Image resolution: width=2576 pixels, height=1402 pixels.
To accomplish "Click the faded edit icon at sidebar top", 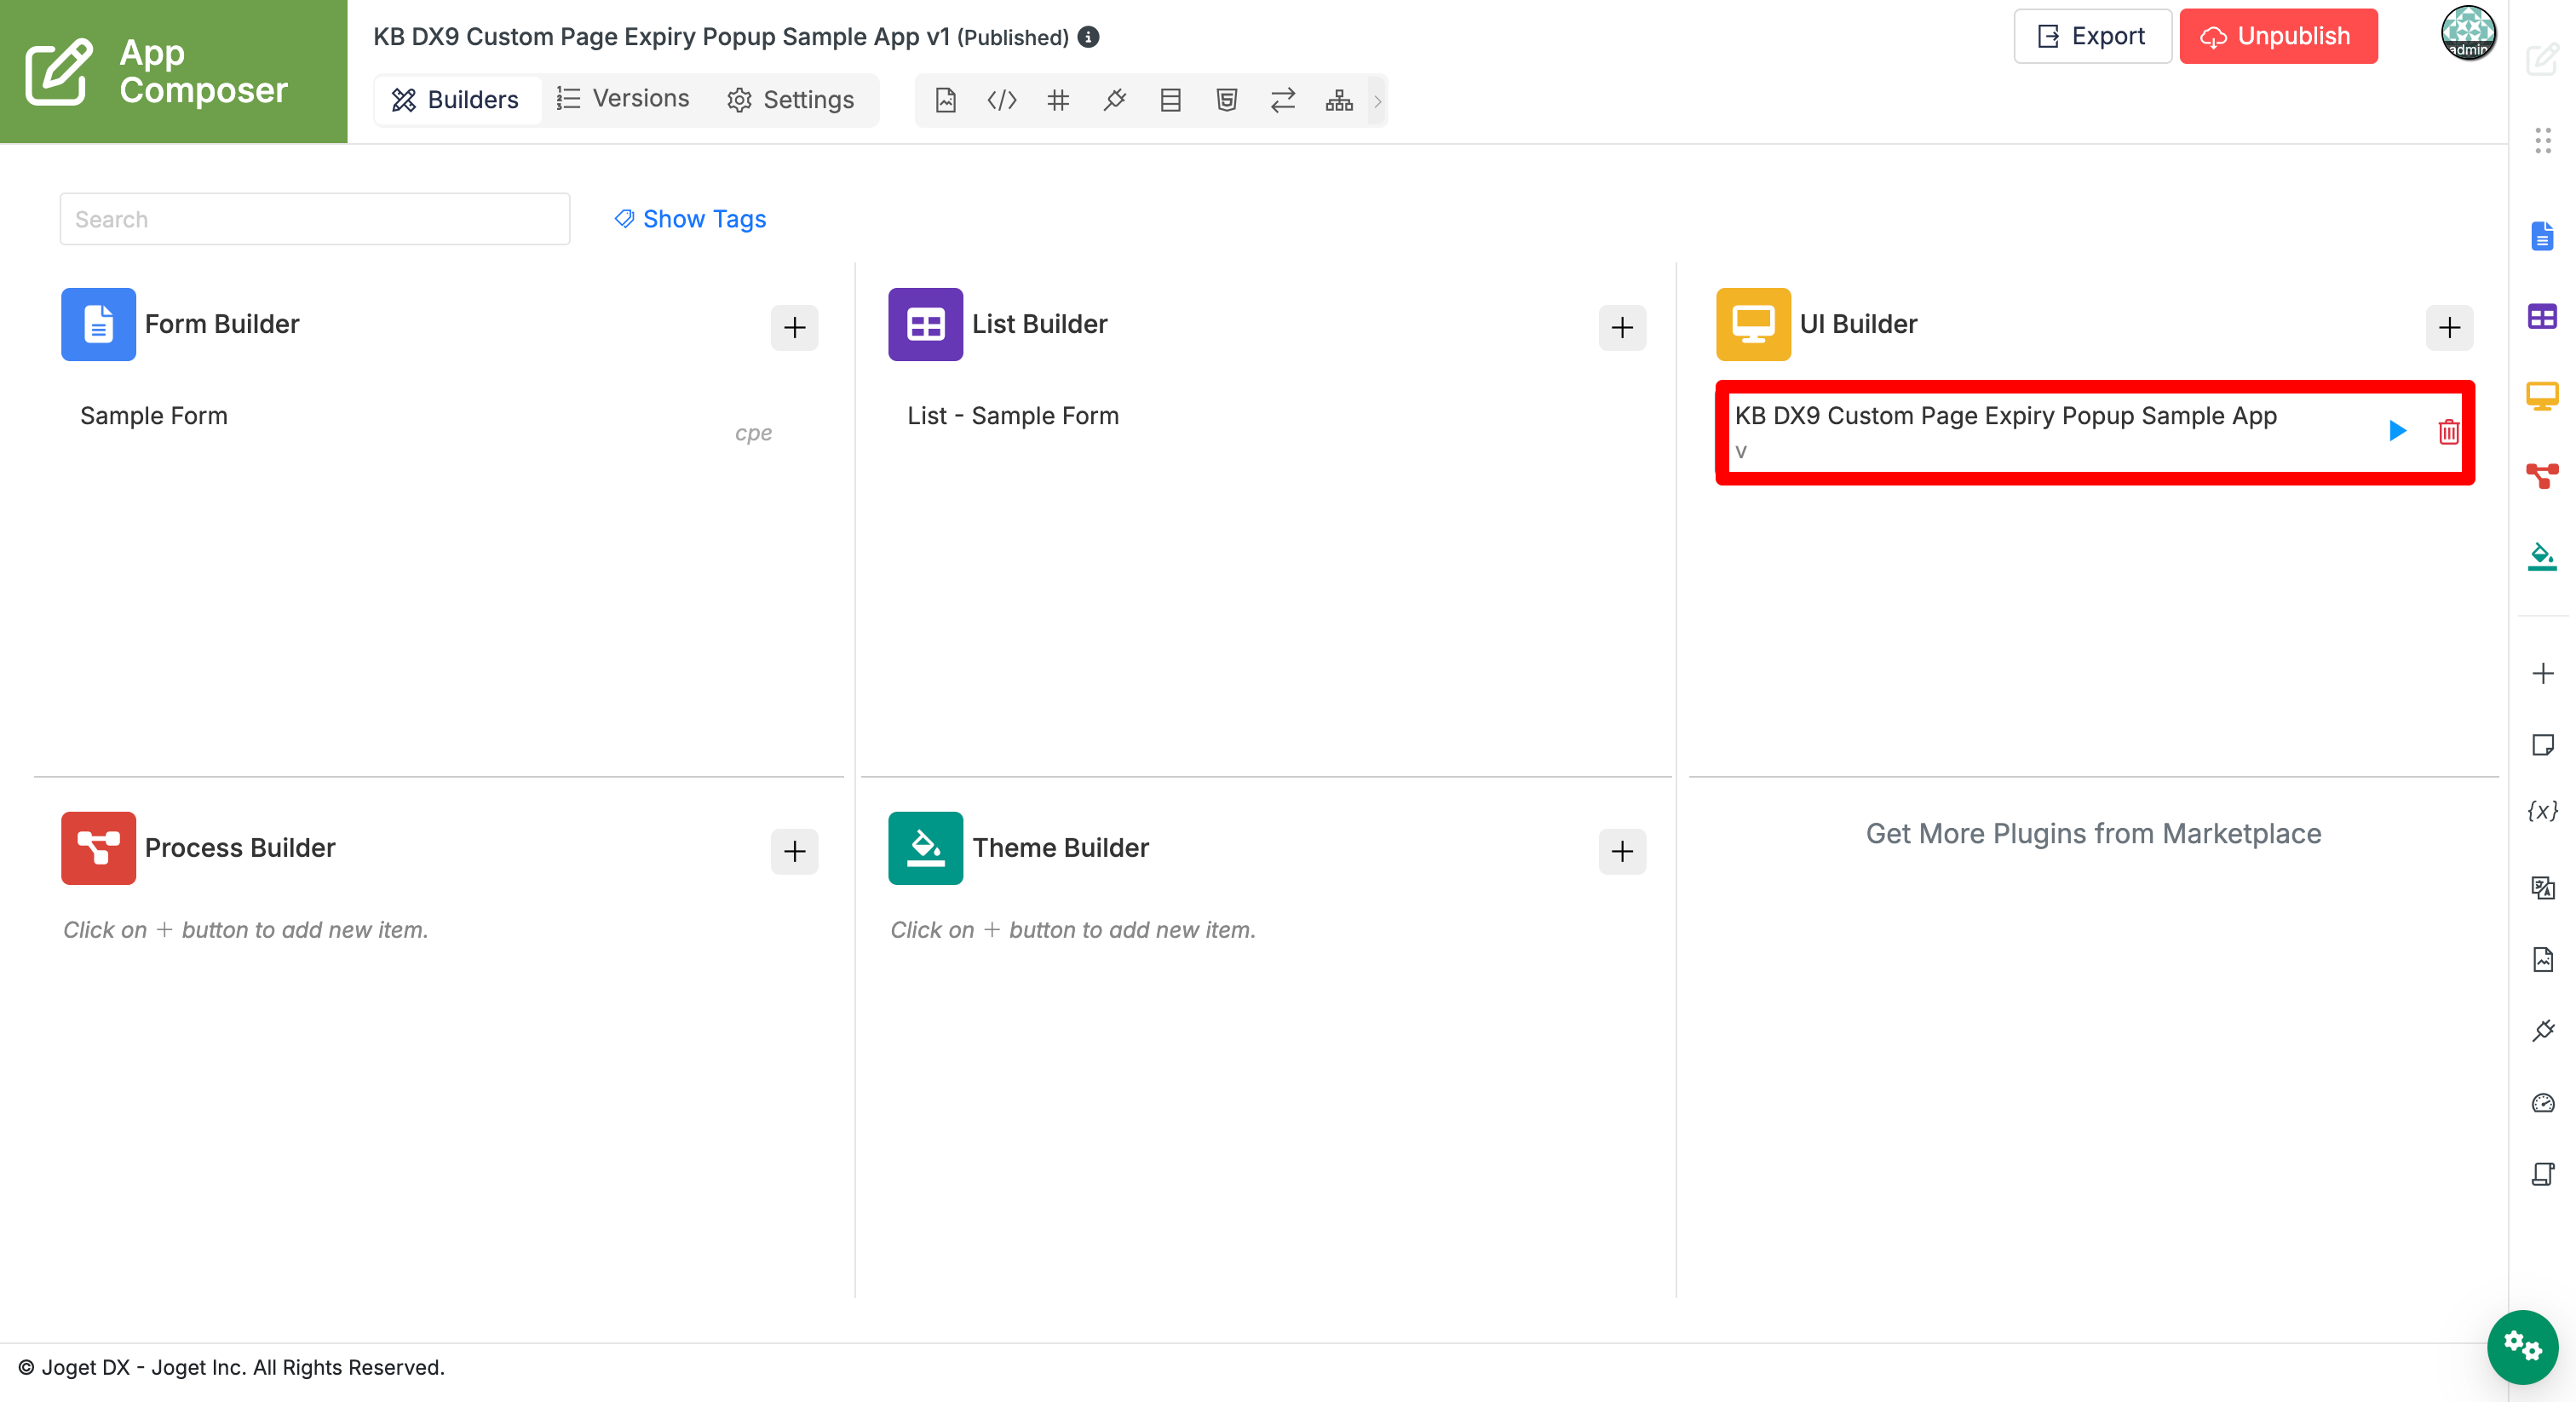I will coord(2542,60).
